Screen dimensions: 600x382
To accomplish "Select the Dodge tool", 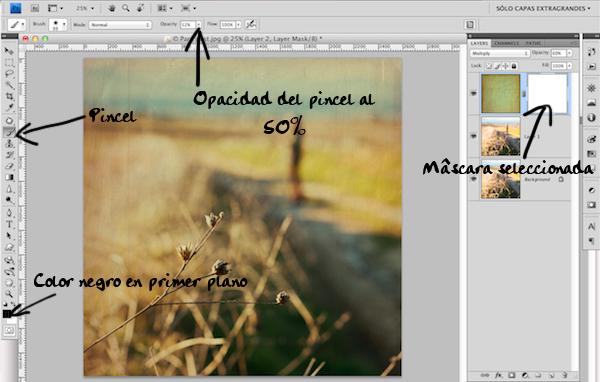I will pos(9,200).
